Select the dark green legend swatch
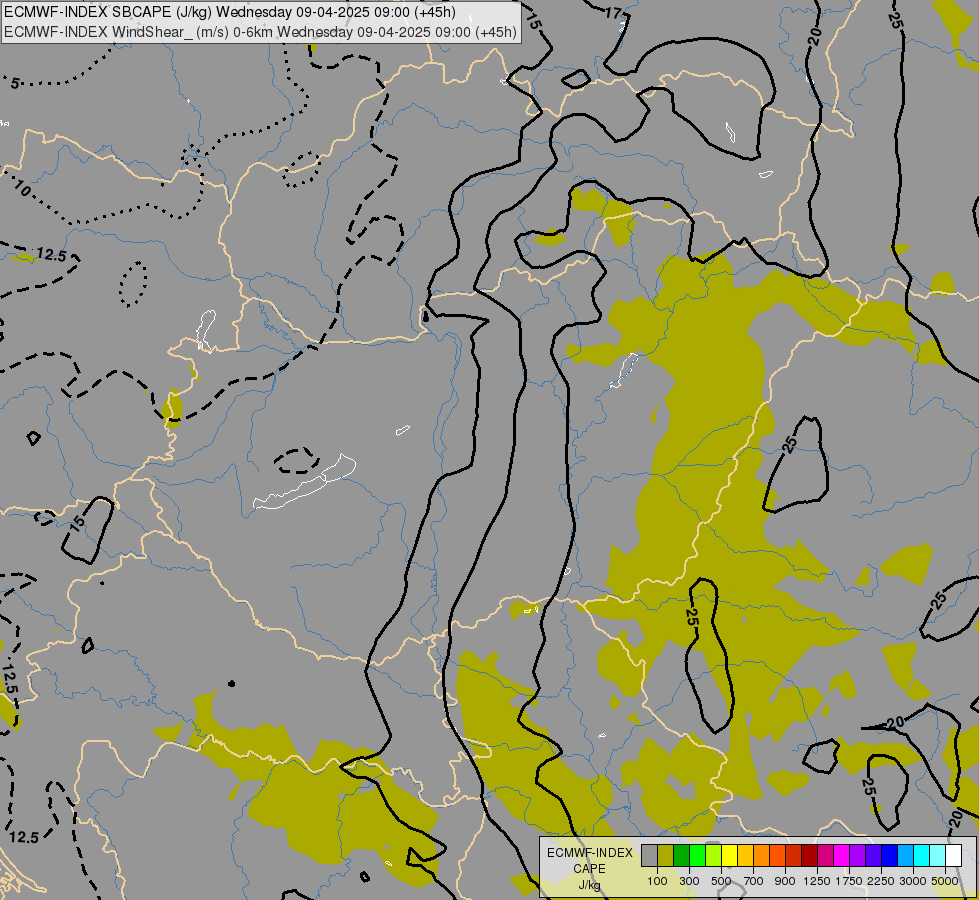This screenshot has height=900, width=979. tap(681, 856)
